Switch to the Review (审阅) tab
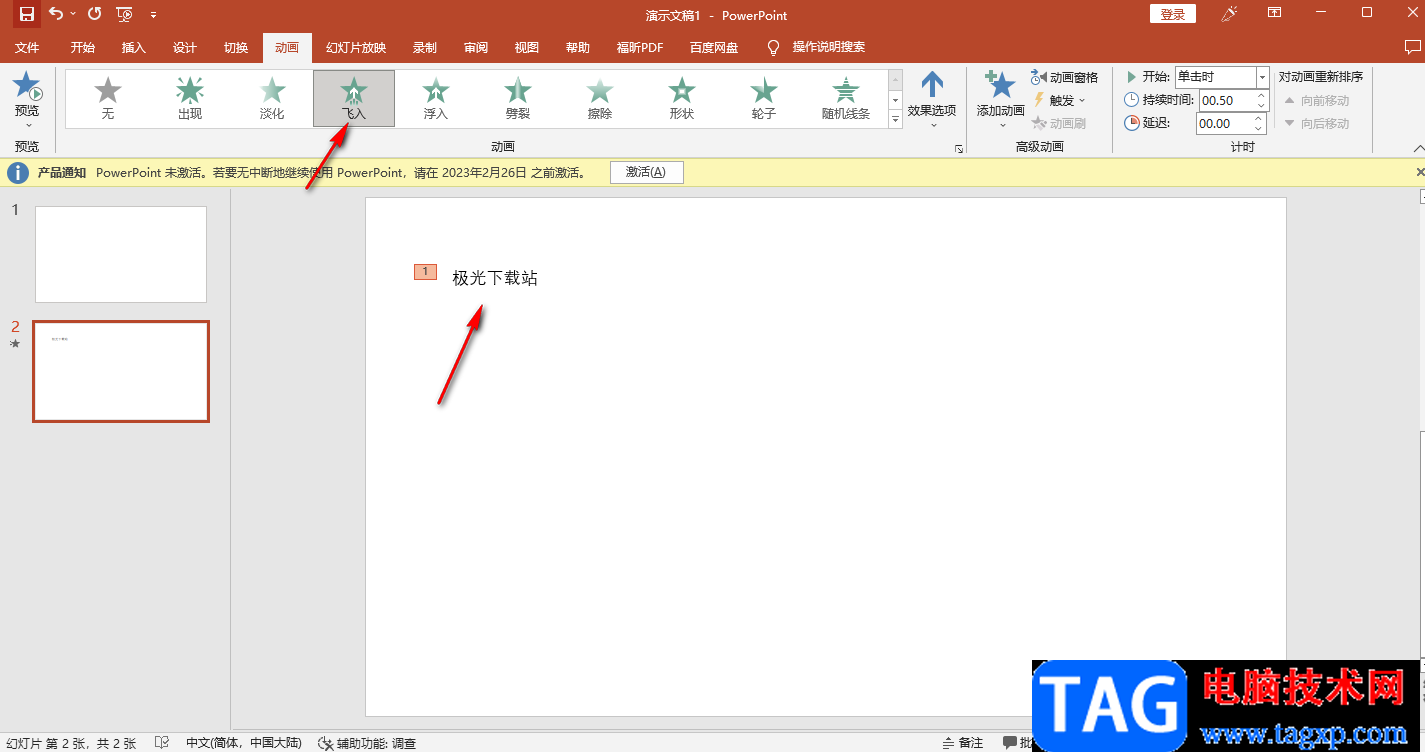Viewport: 1425px width, 752px height. tap(476, 47)
